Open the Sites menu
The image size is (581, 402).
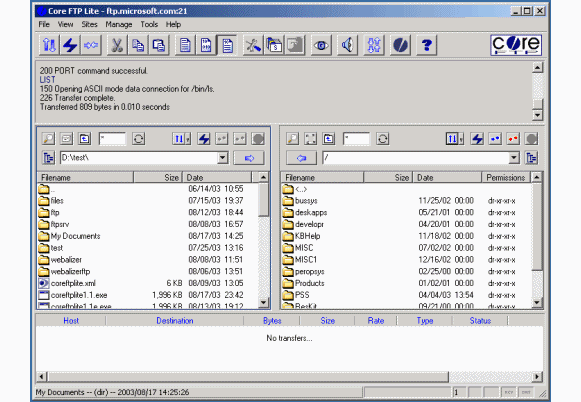pos(89,24)
